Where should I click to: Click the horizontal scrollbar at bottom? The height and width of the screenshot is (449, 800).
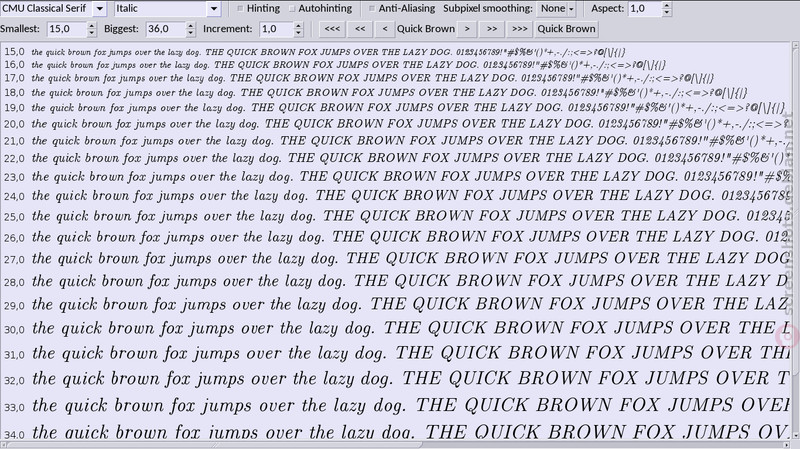click(395, 444)
